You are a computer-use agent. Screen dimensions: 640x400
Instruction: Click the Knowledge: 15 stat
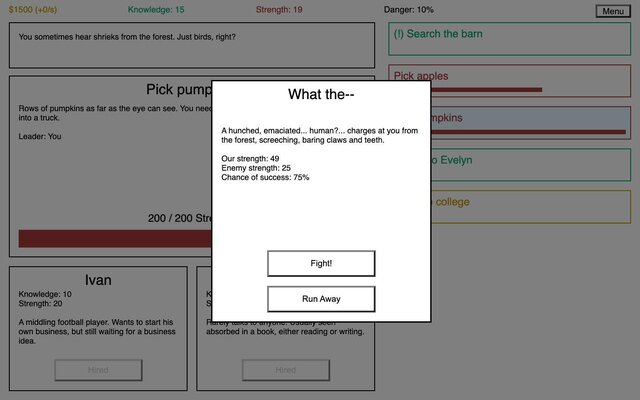(156, 10)
